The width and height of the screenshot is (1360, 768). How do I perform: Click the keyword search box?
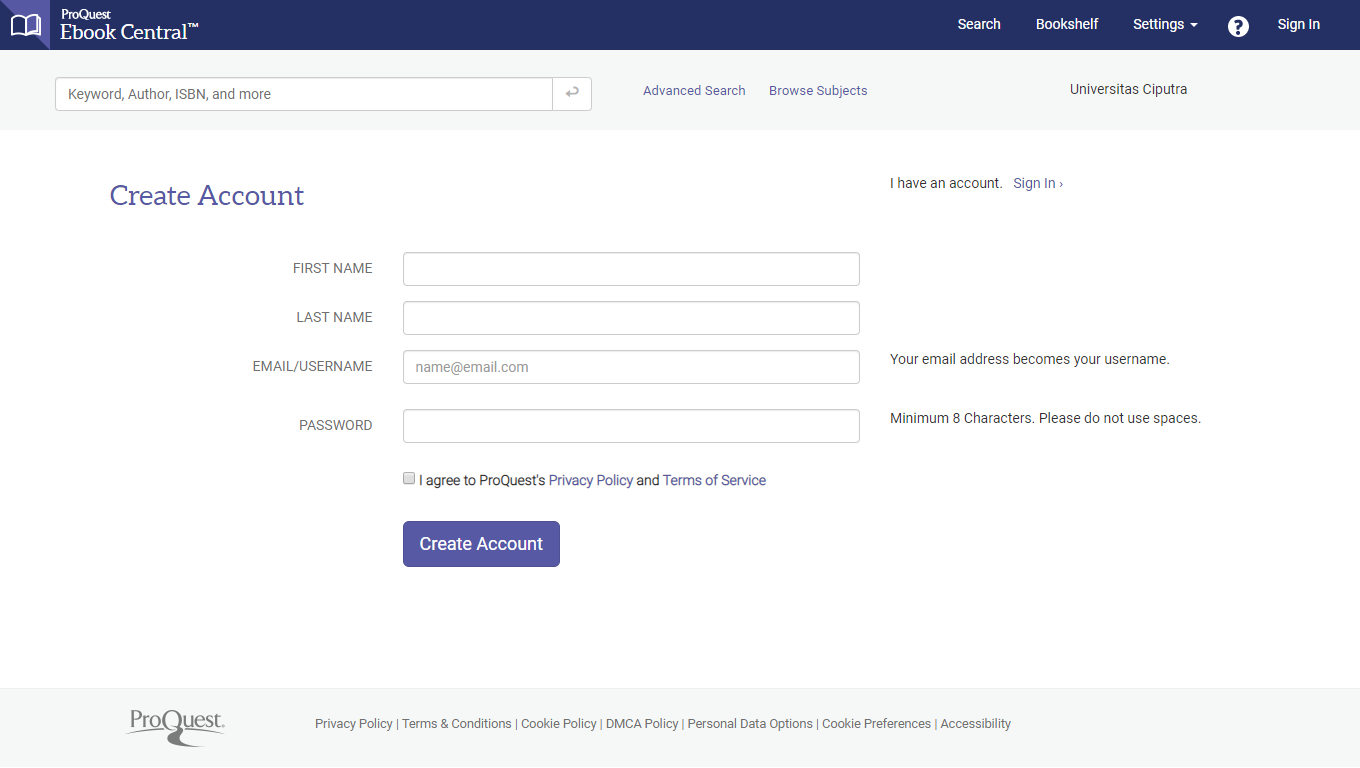click(304, 94)
